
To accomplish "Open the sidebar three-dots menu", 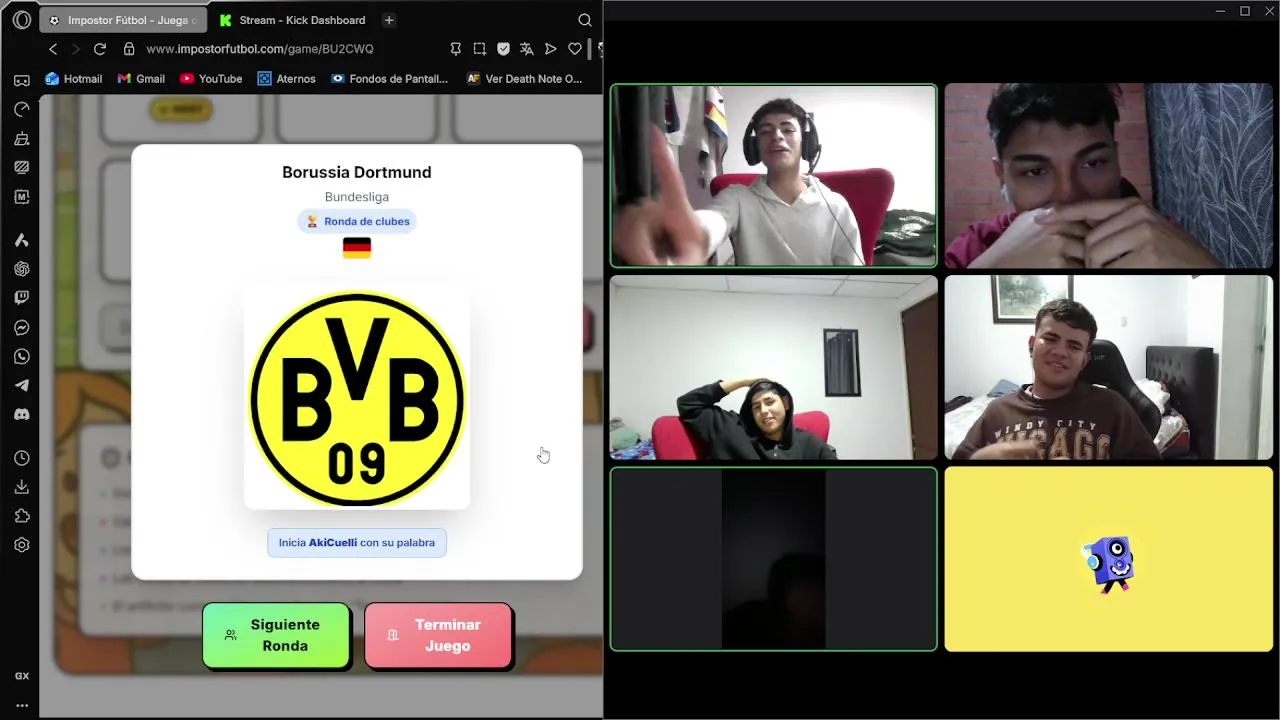I will pos(22,705).
